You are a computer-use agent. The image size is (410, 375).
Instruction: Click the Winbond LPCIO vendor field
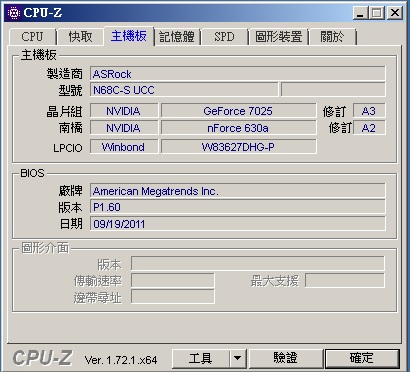[124, 147]
